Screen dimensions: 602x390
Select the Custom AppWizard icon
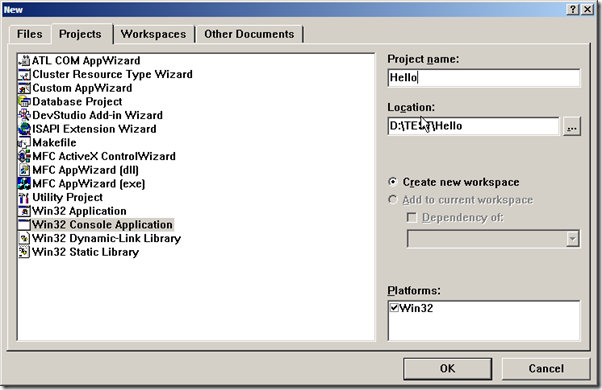coord(24,88)
